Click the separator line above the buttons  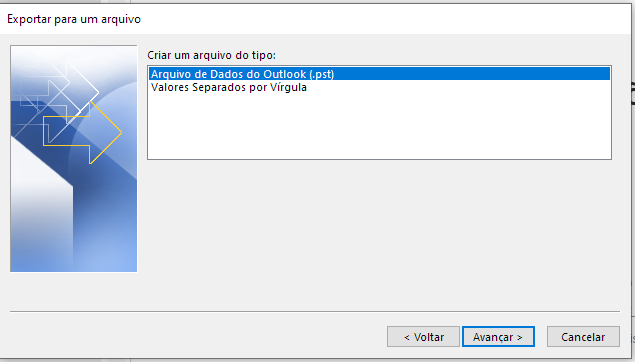click(x=315, y=311)
